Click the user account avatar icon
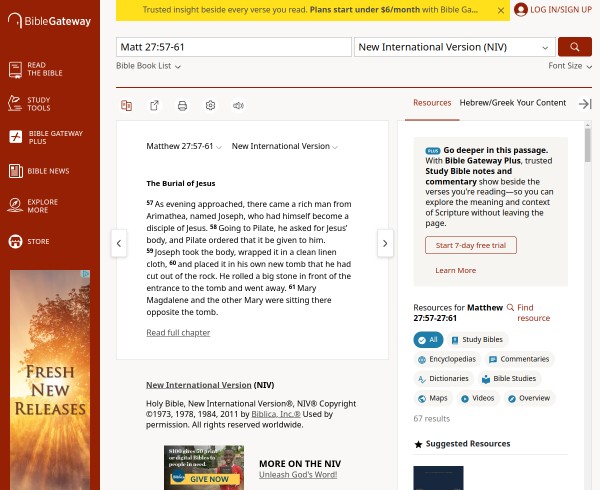This screenshot has height=490, width=600. click(520, 10)
